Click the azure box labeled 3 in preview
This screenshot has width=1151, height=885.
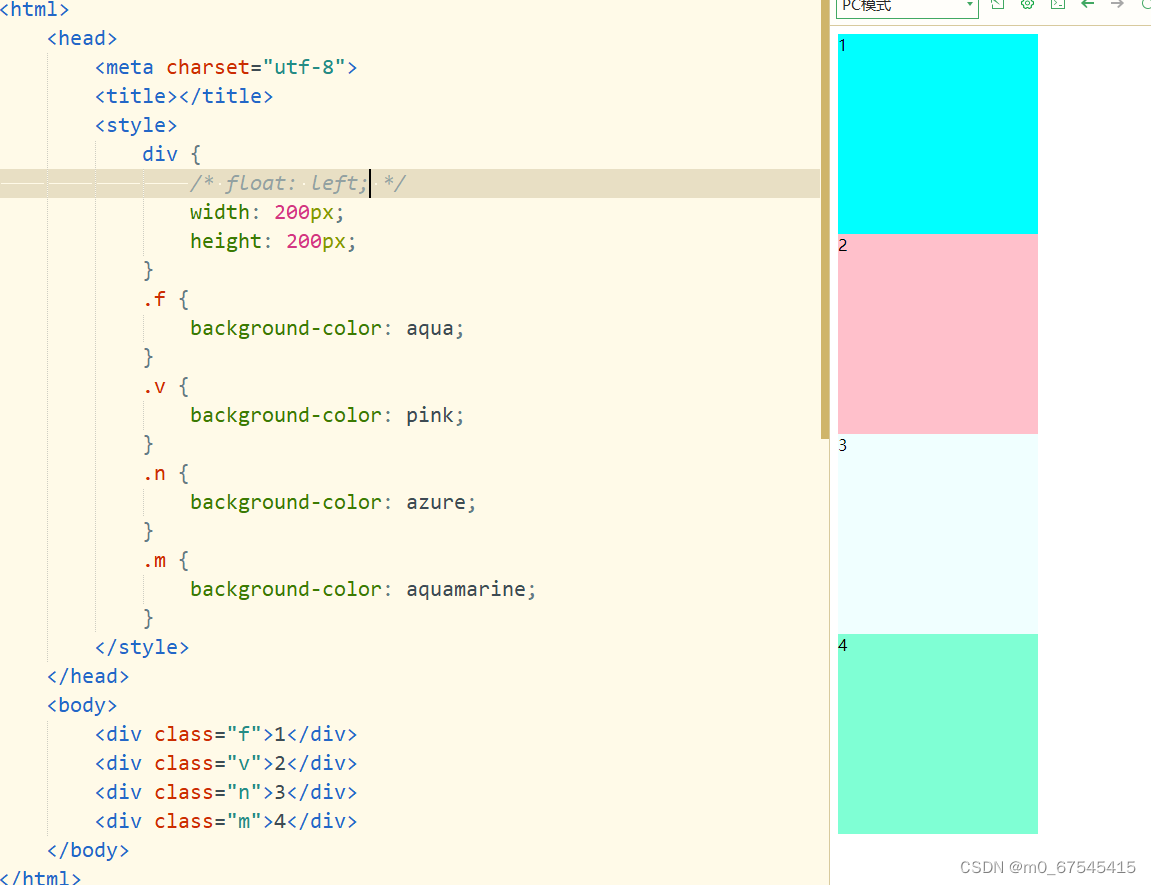(937, 533)
